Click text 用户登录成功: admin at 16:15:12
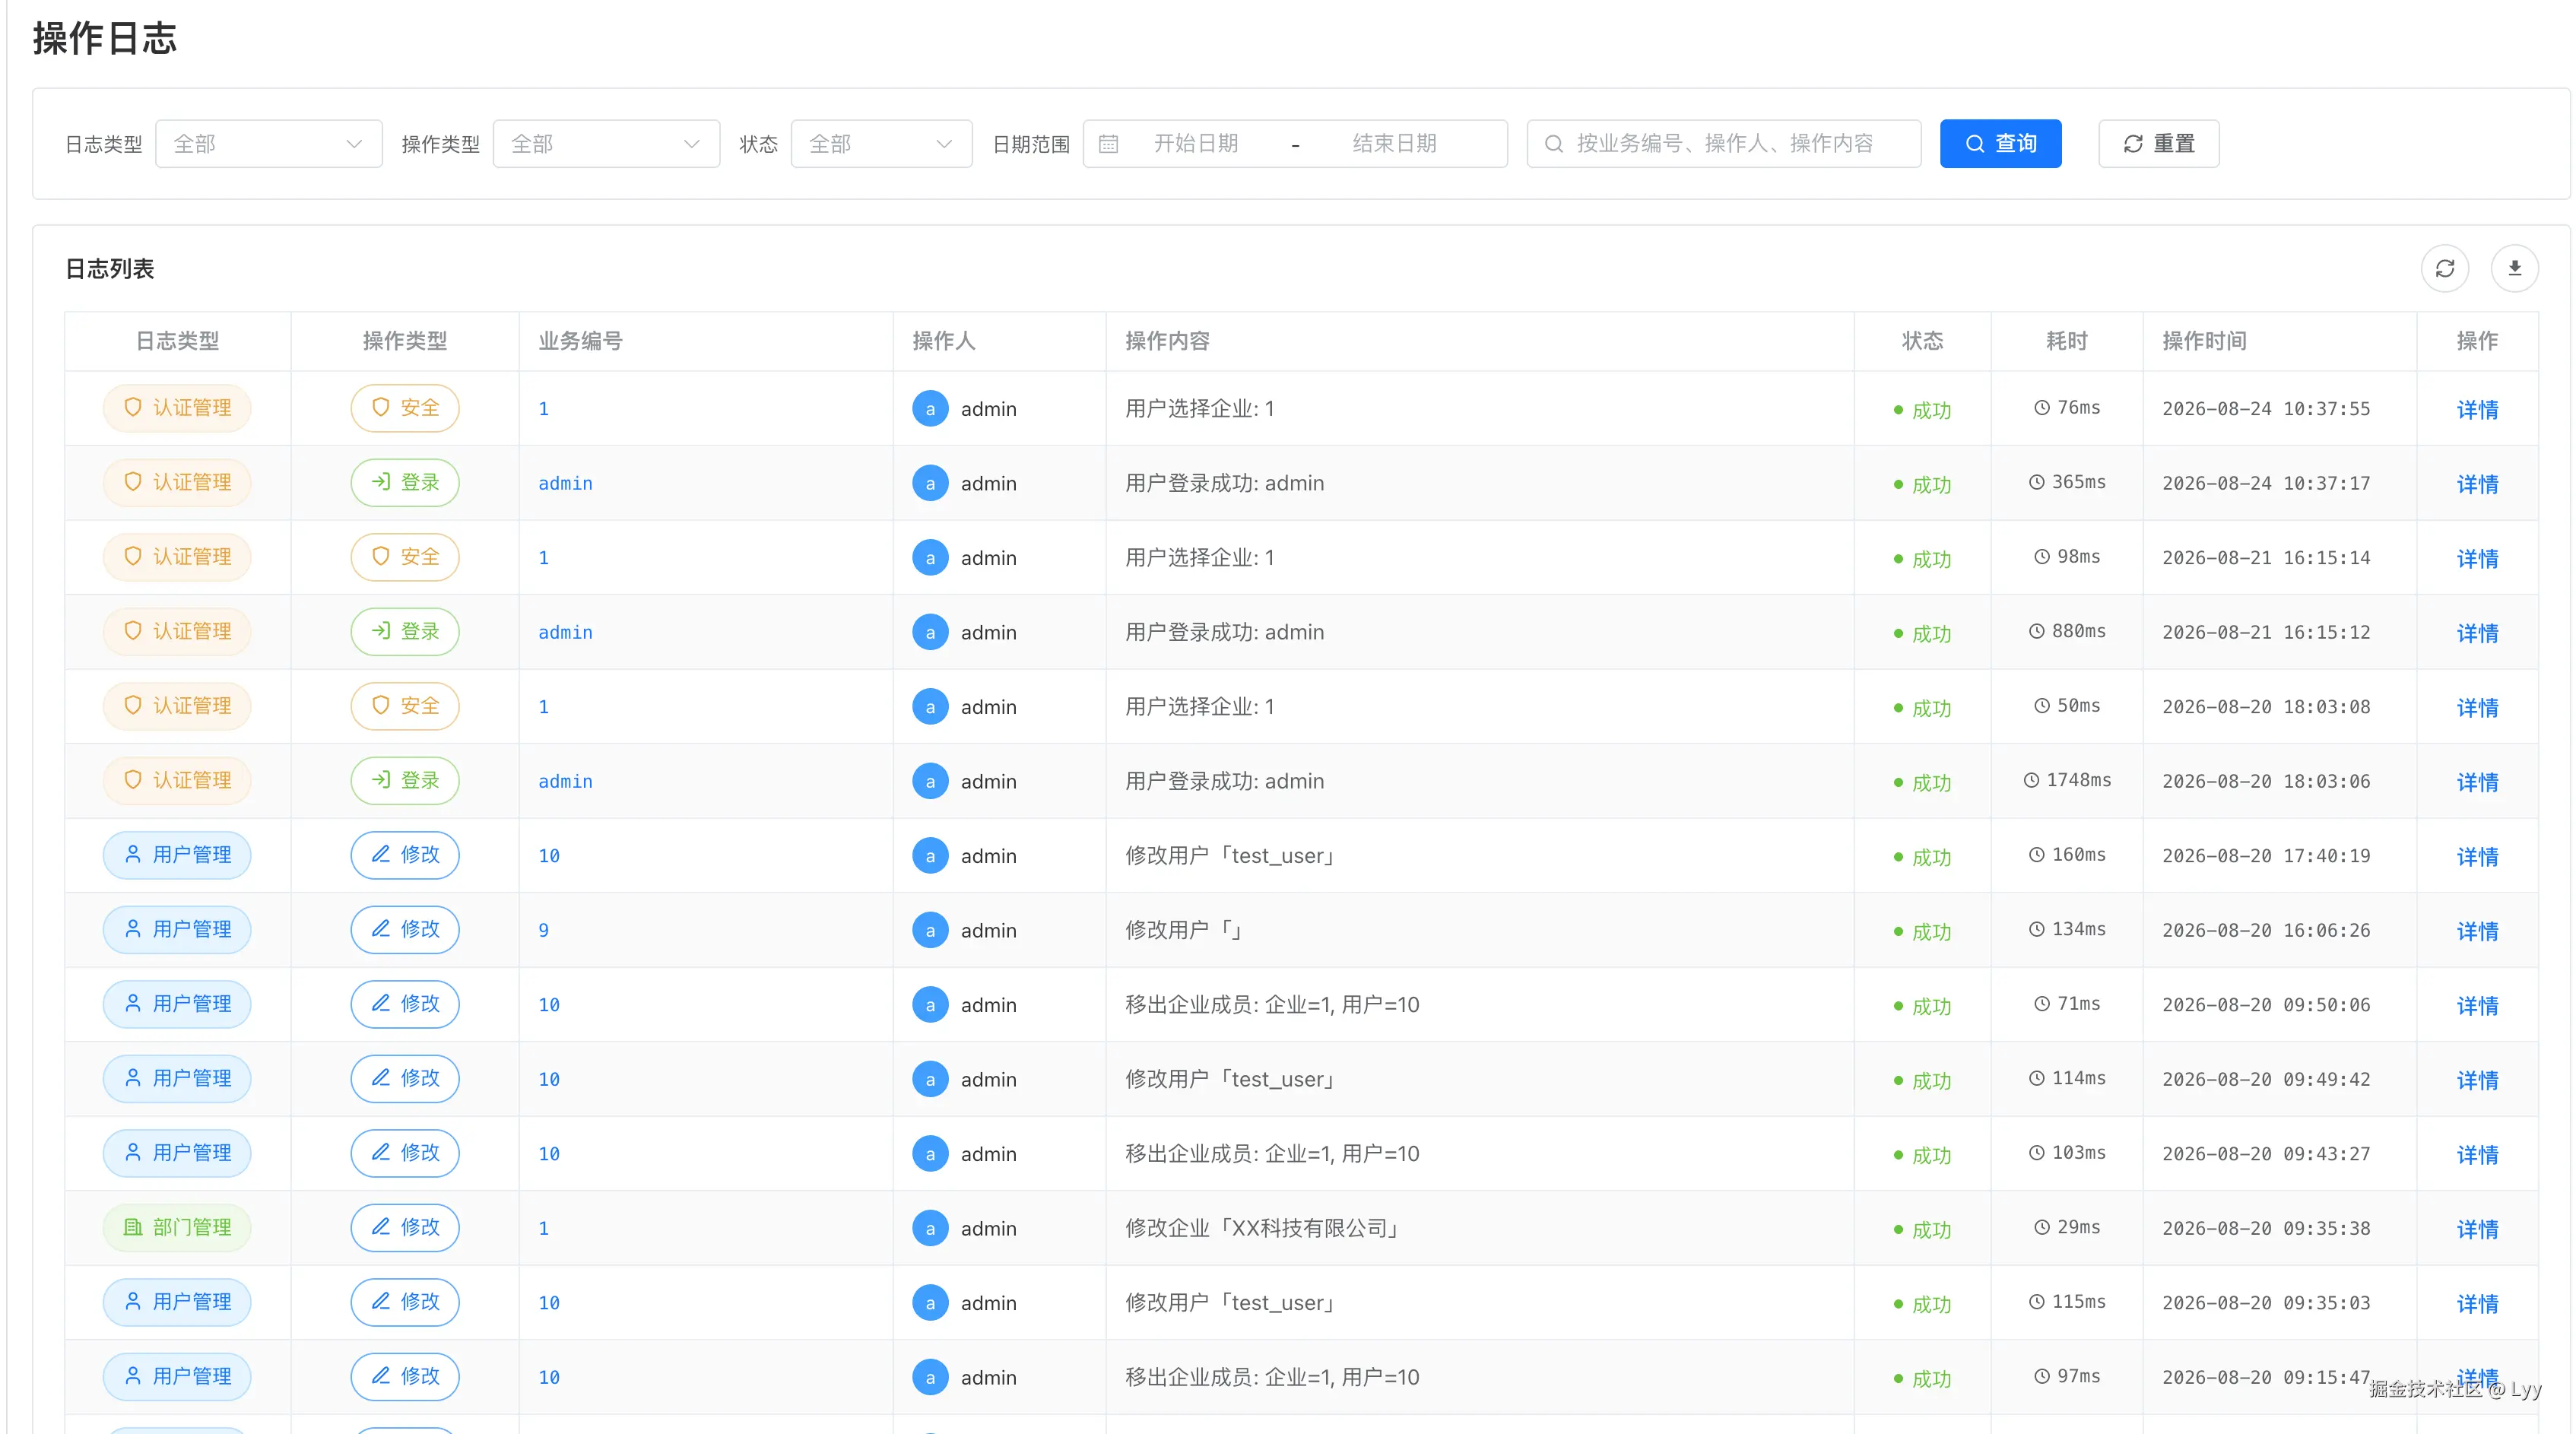The width and height of the screenshot is (2576, 1434). coord(1224,632)
